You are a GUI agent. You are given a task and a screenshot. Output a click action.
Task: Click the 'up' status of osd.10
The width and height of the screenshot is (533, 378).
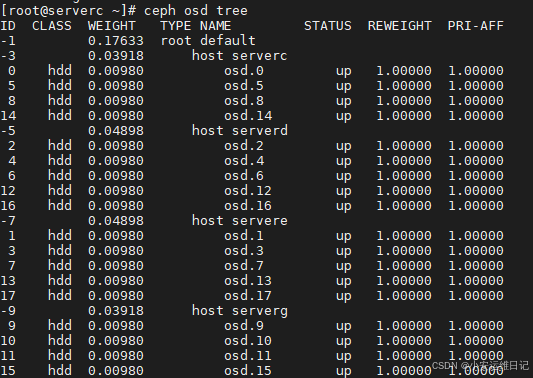tap(344, 342)
